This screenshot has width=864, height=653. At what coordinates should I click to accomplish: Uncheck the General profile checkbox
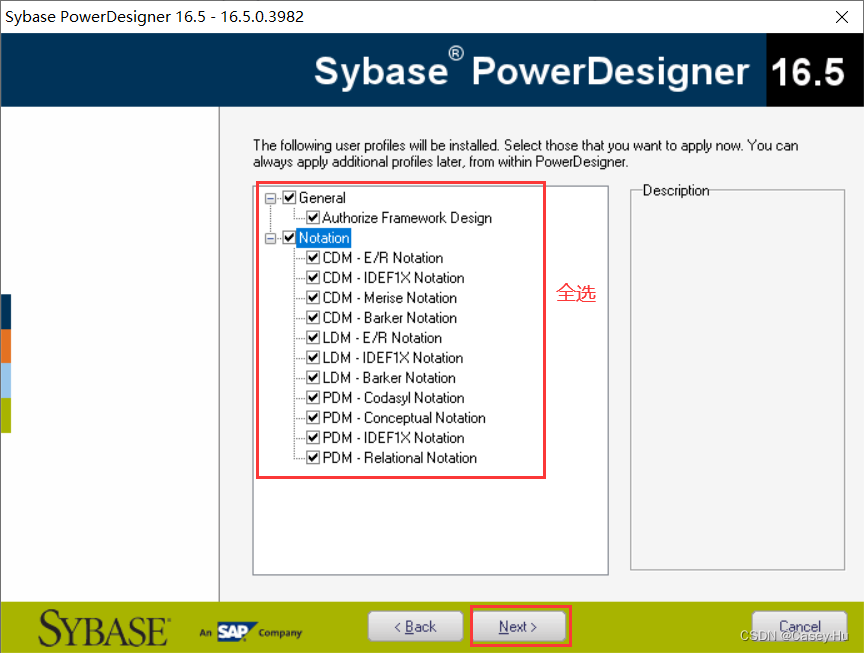289,198
